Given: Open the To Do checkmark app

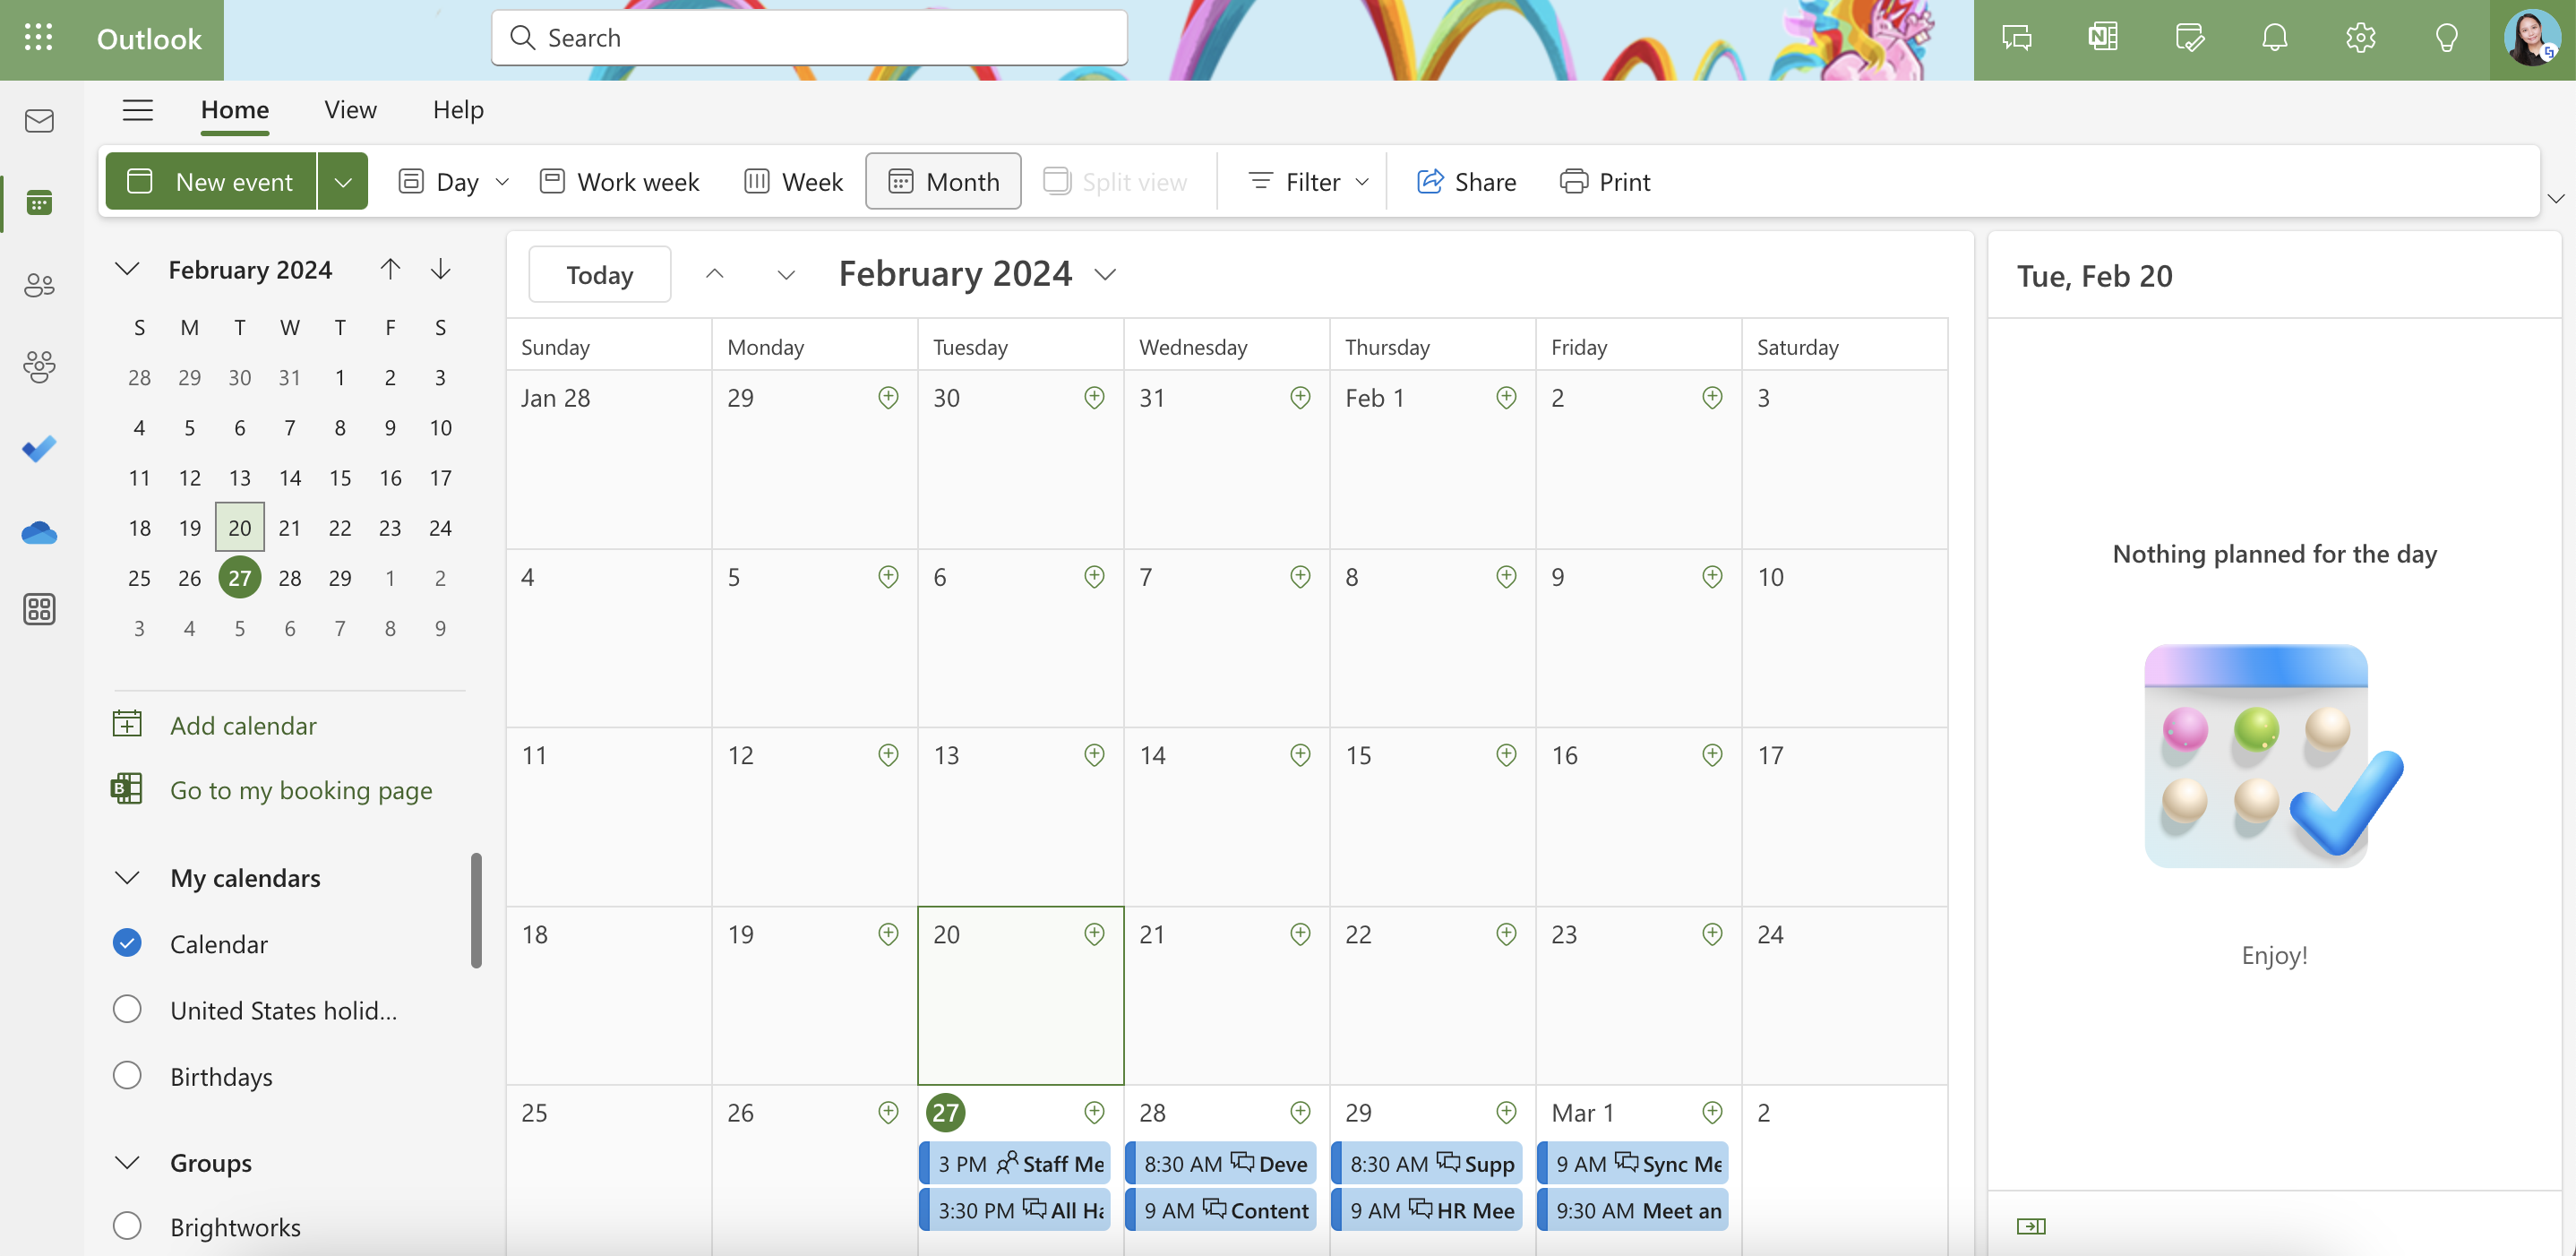Looking at the screenshot, I should (39, 448).
